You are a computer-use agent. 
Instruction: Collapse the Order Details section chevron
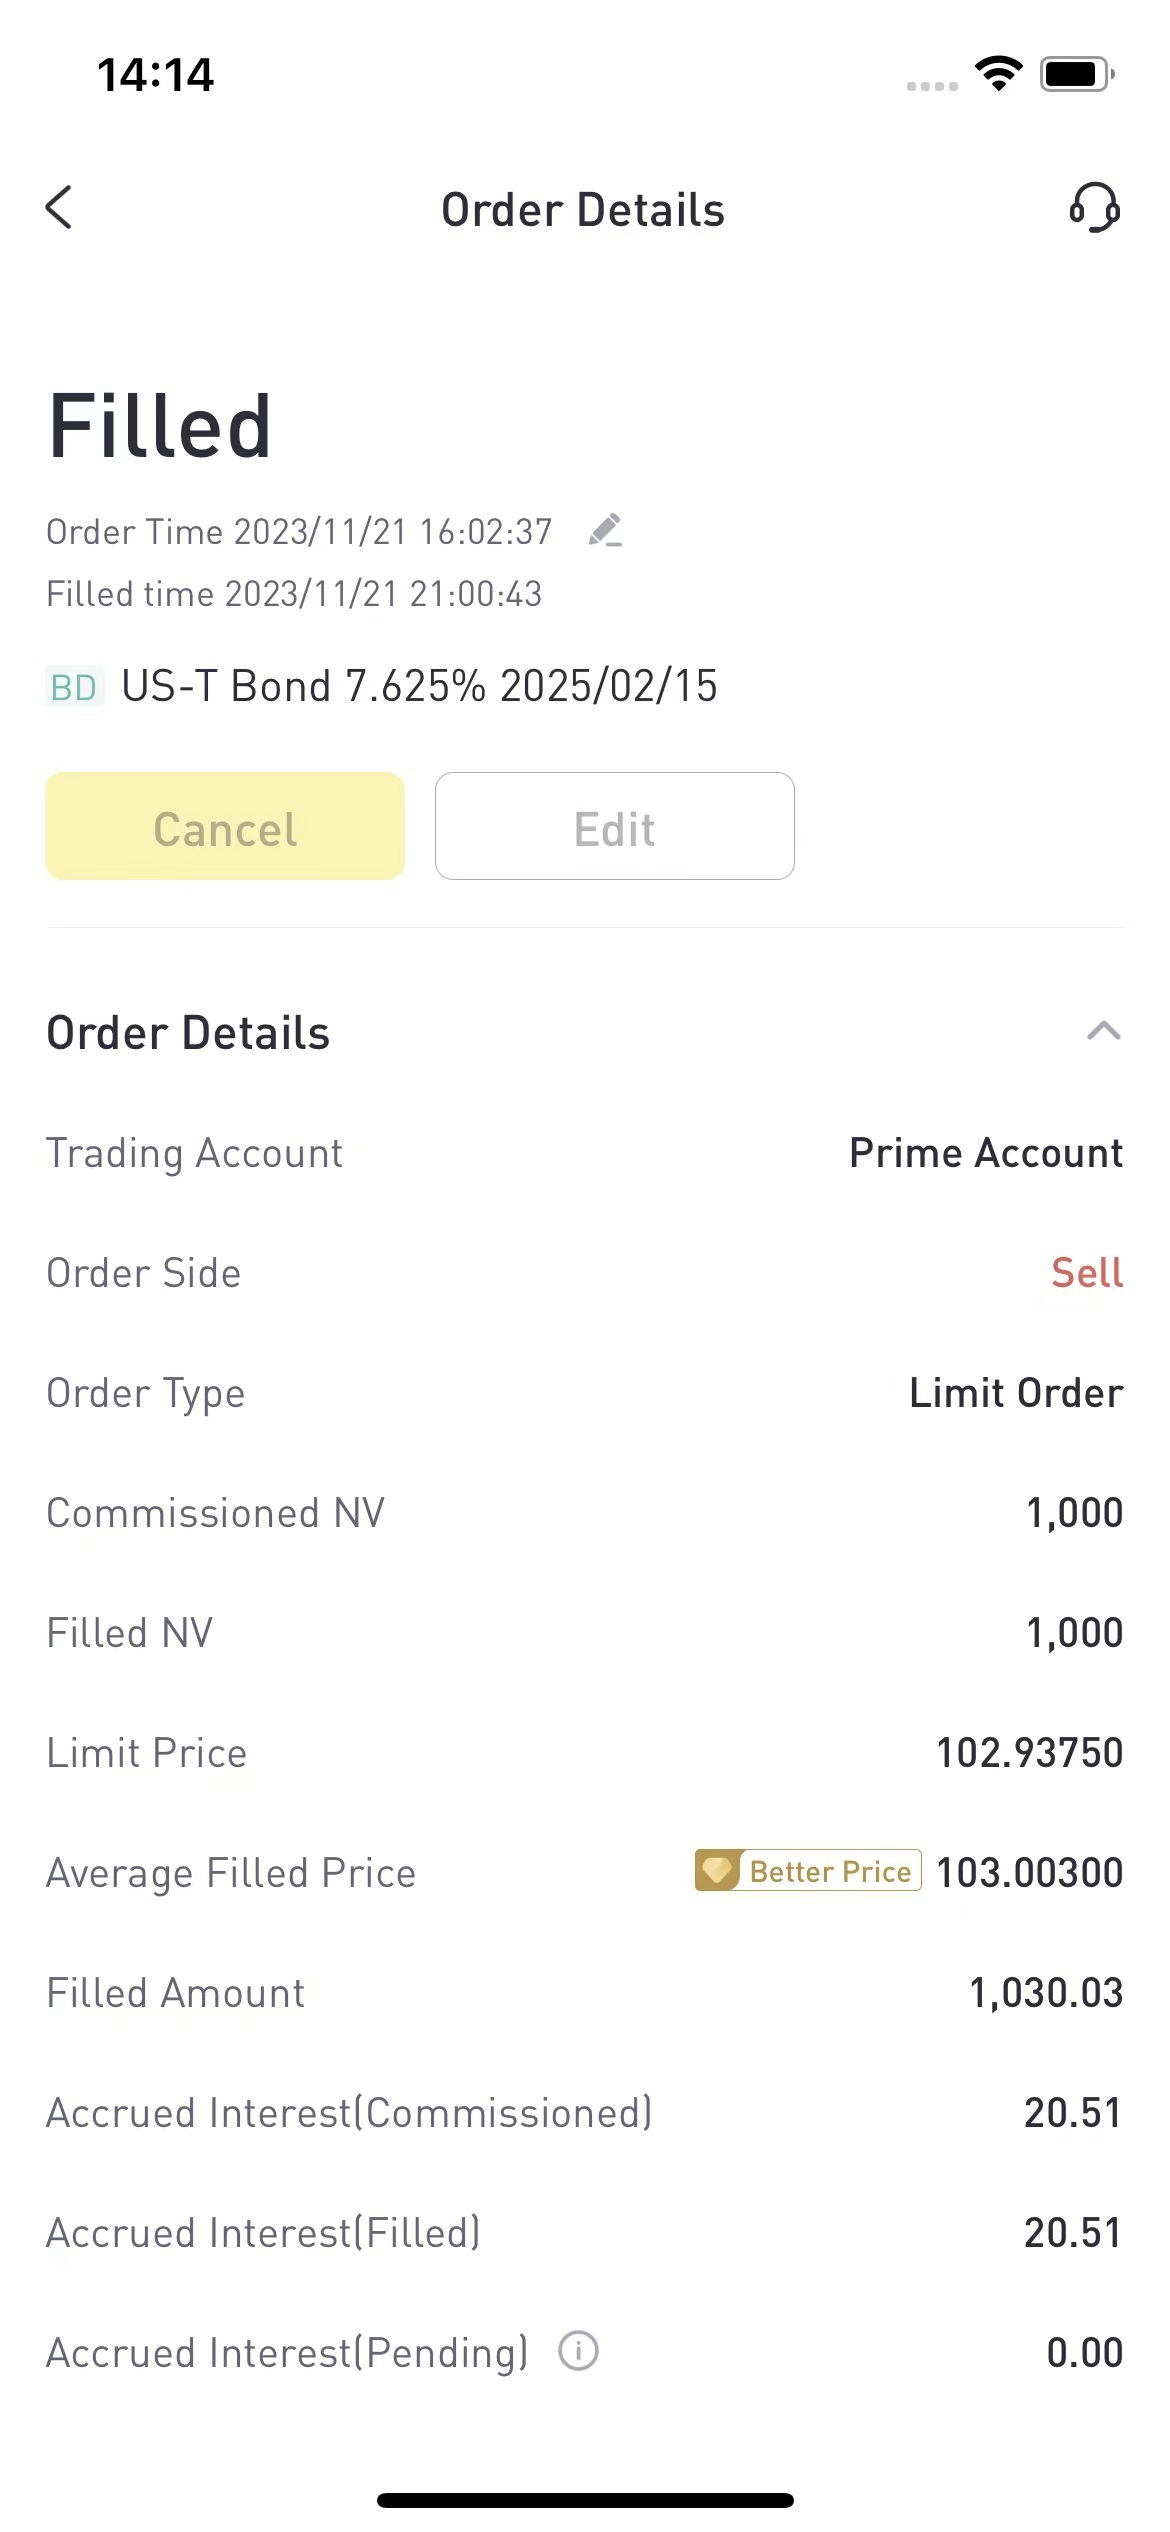click(1103, 1032)
